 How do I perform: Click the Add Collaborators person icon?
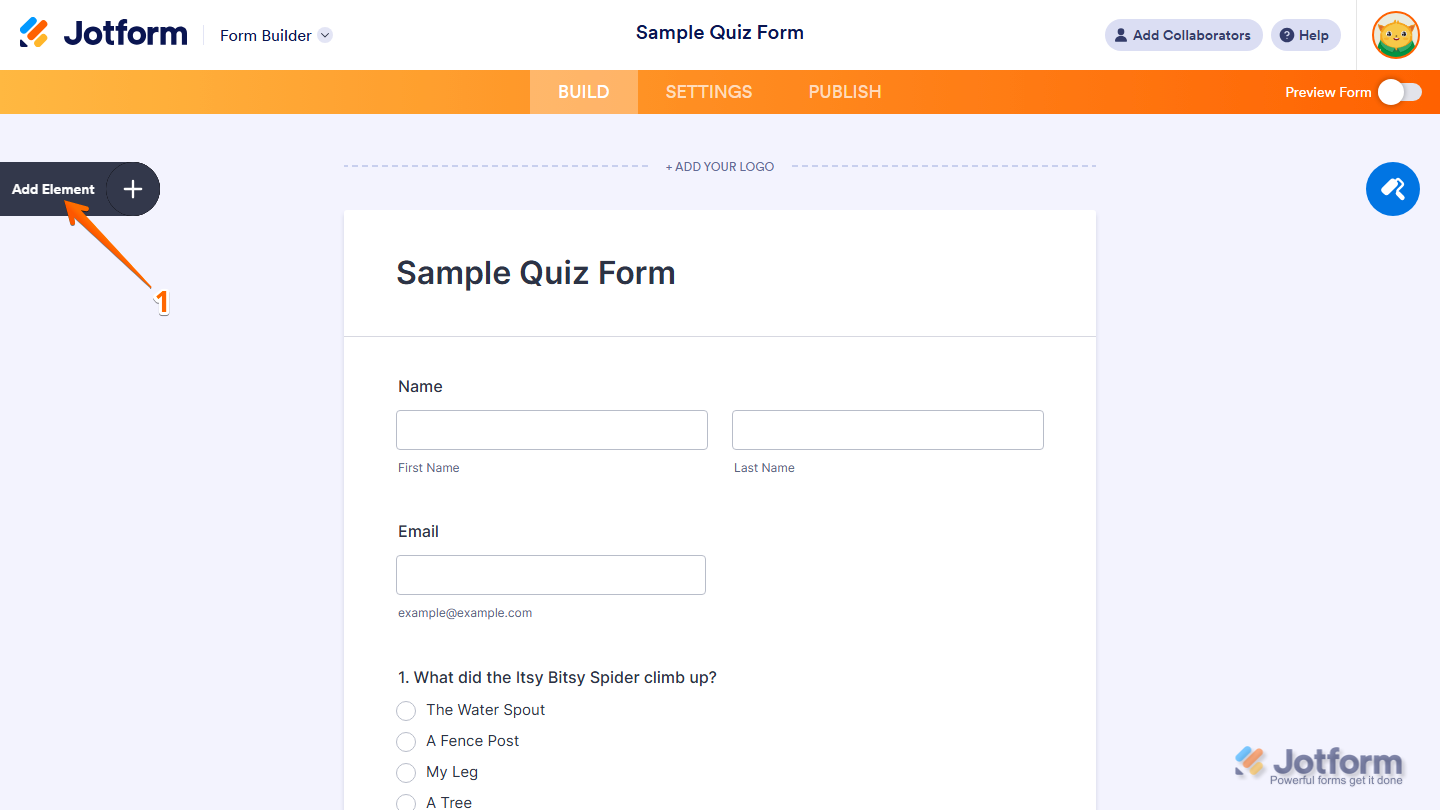click(x=1121, y=35)
